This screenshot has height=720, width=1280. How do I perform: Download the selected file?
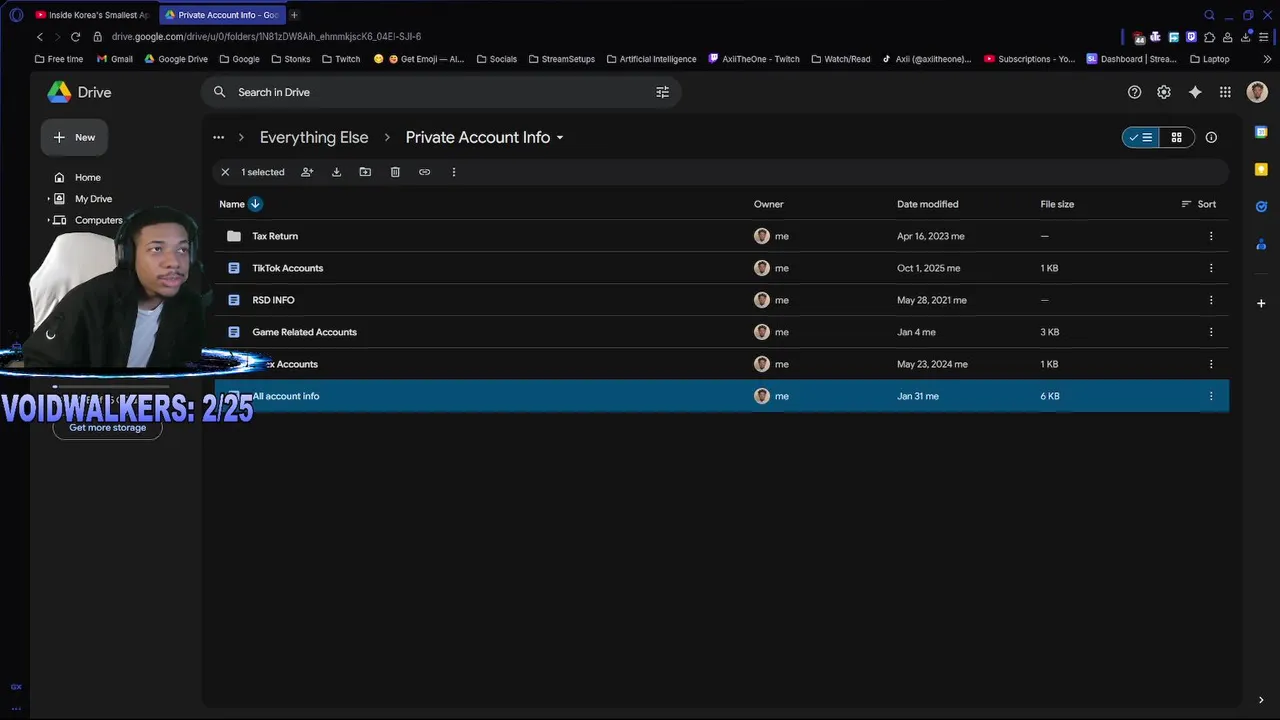[x=336, y=172]
